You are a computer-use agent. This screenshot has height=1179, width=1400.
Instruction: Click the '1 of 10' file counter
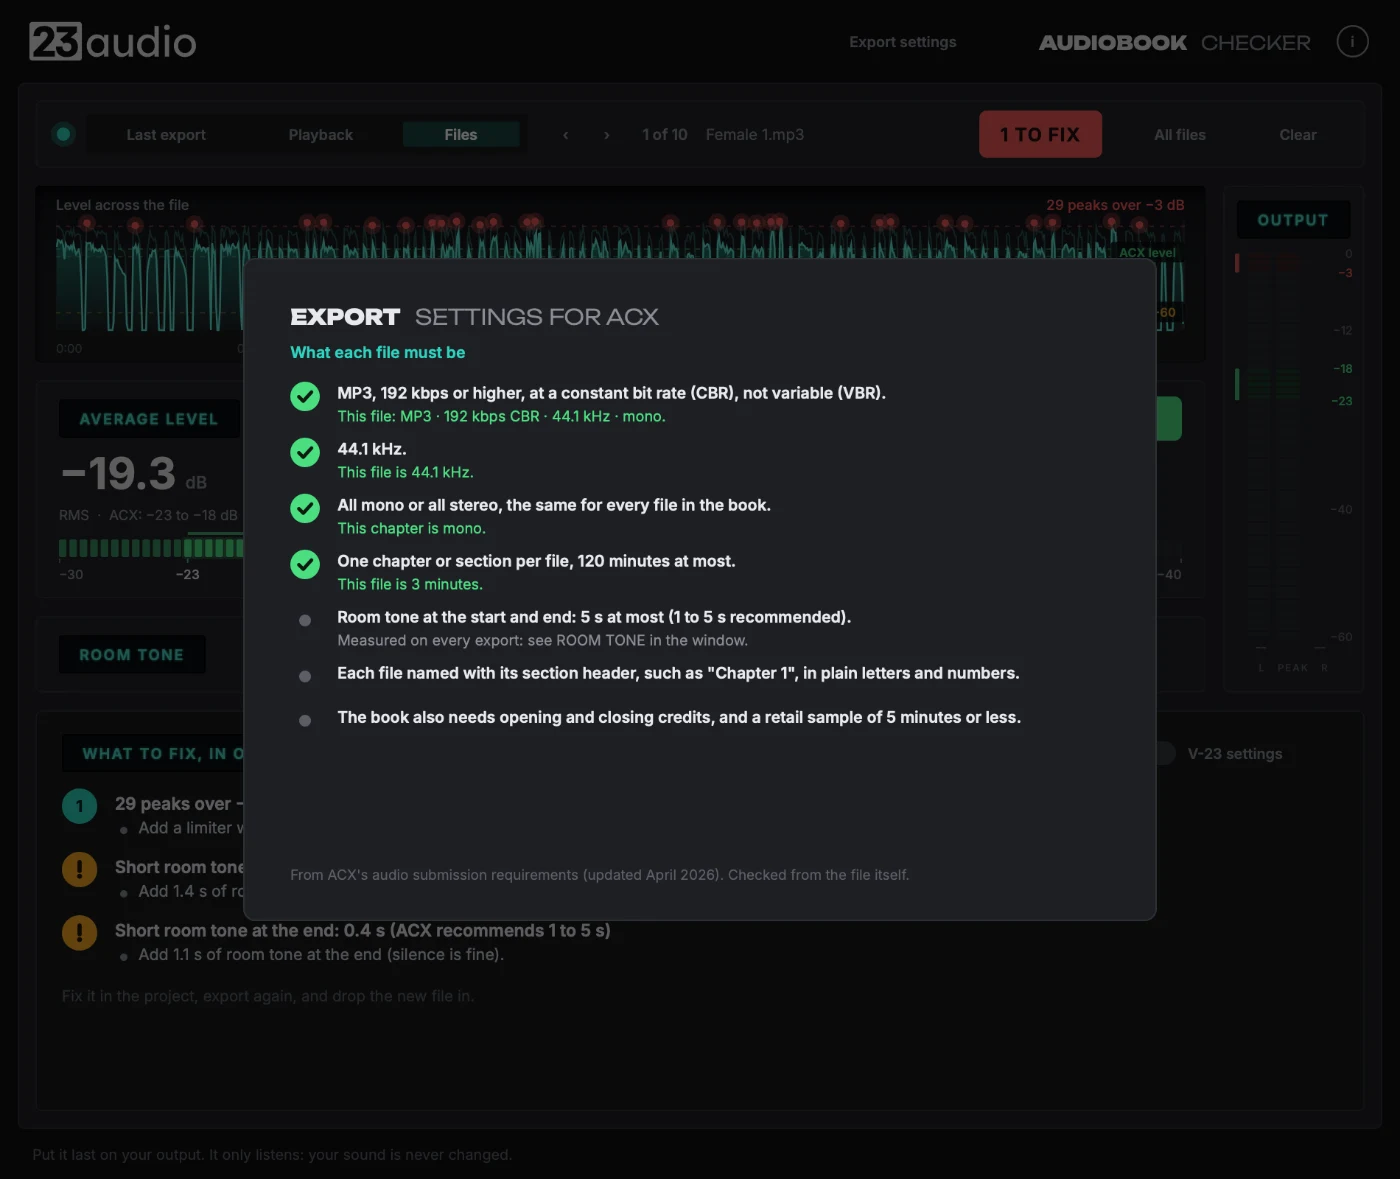coord(665,135)
